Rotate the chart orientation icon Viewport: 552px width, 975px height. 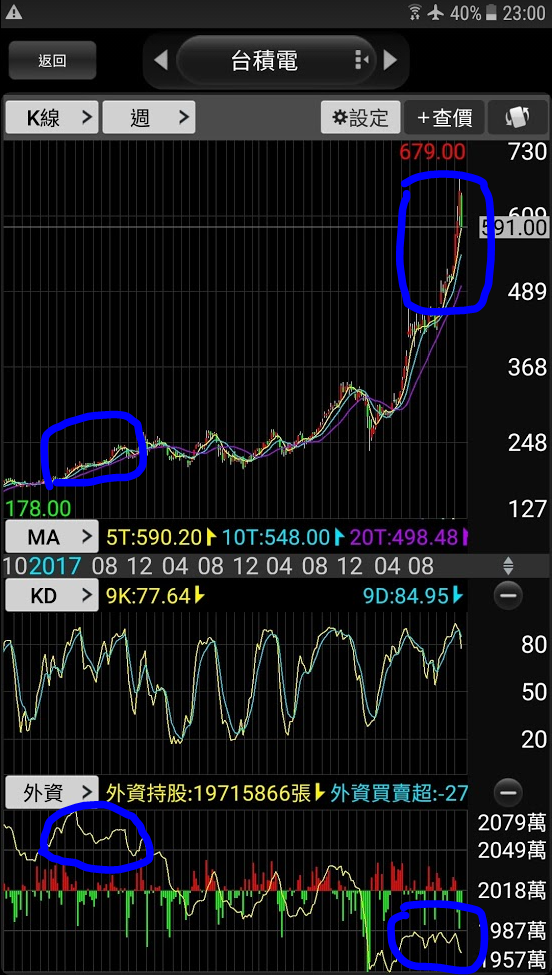click(x=518, y=117)
